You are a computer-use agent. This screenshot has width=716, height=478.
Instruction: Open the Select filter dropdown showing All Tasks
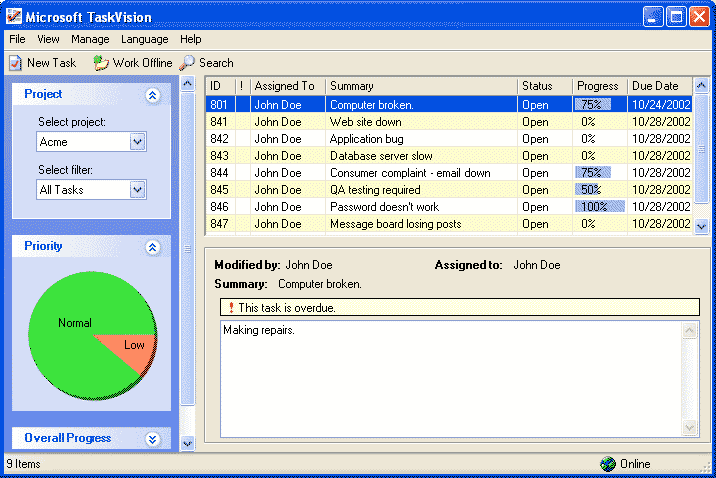137,189
